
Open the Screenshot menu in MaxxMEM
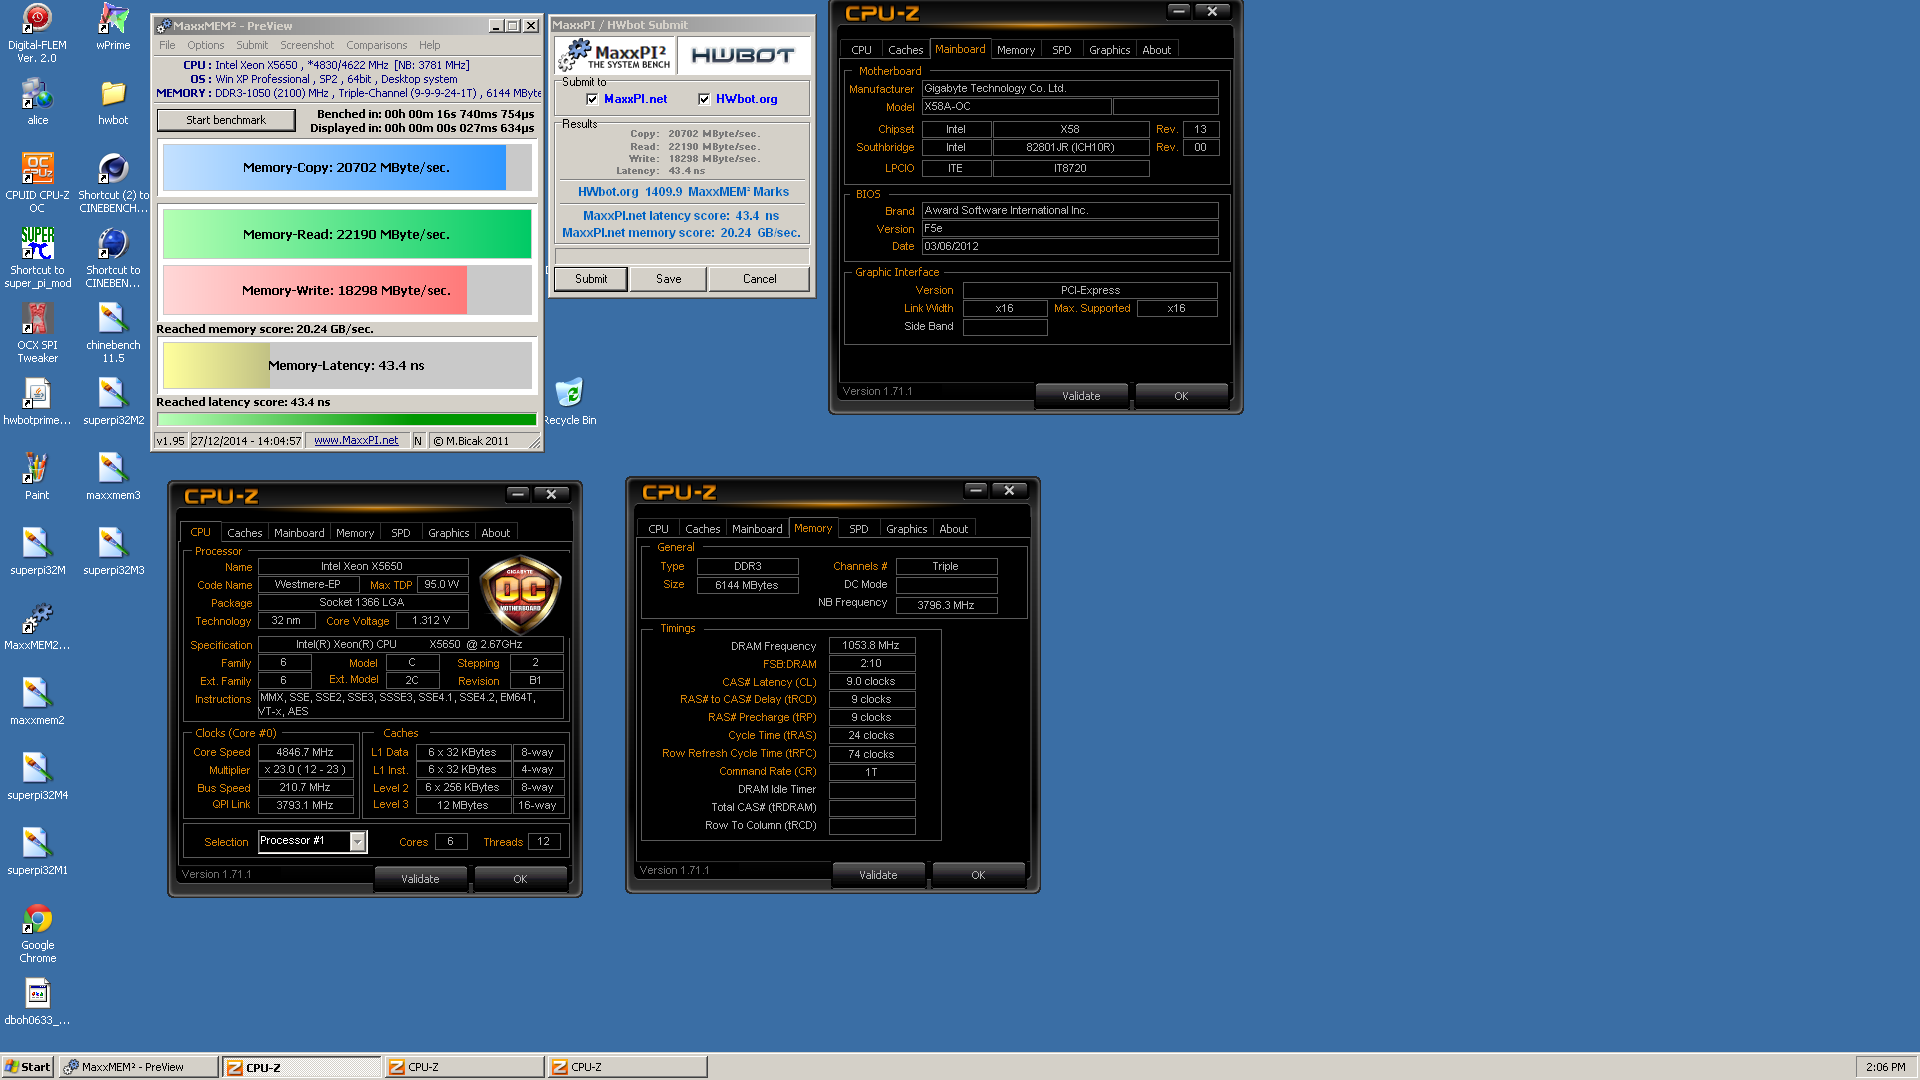coord(307,45)
